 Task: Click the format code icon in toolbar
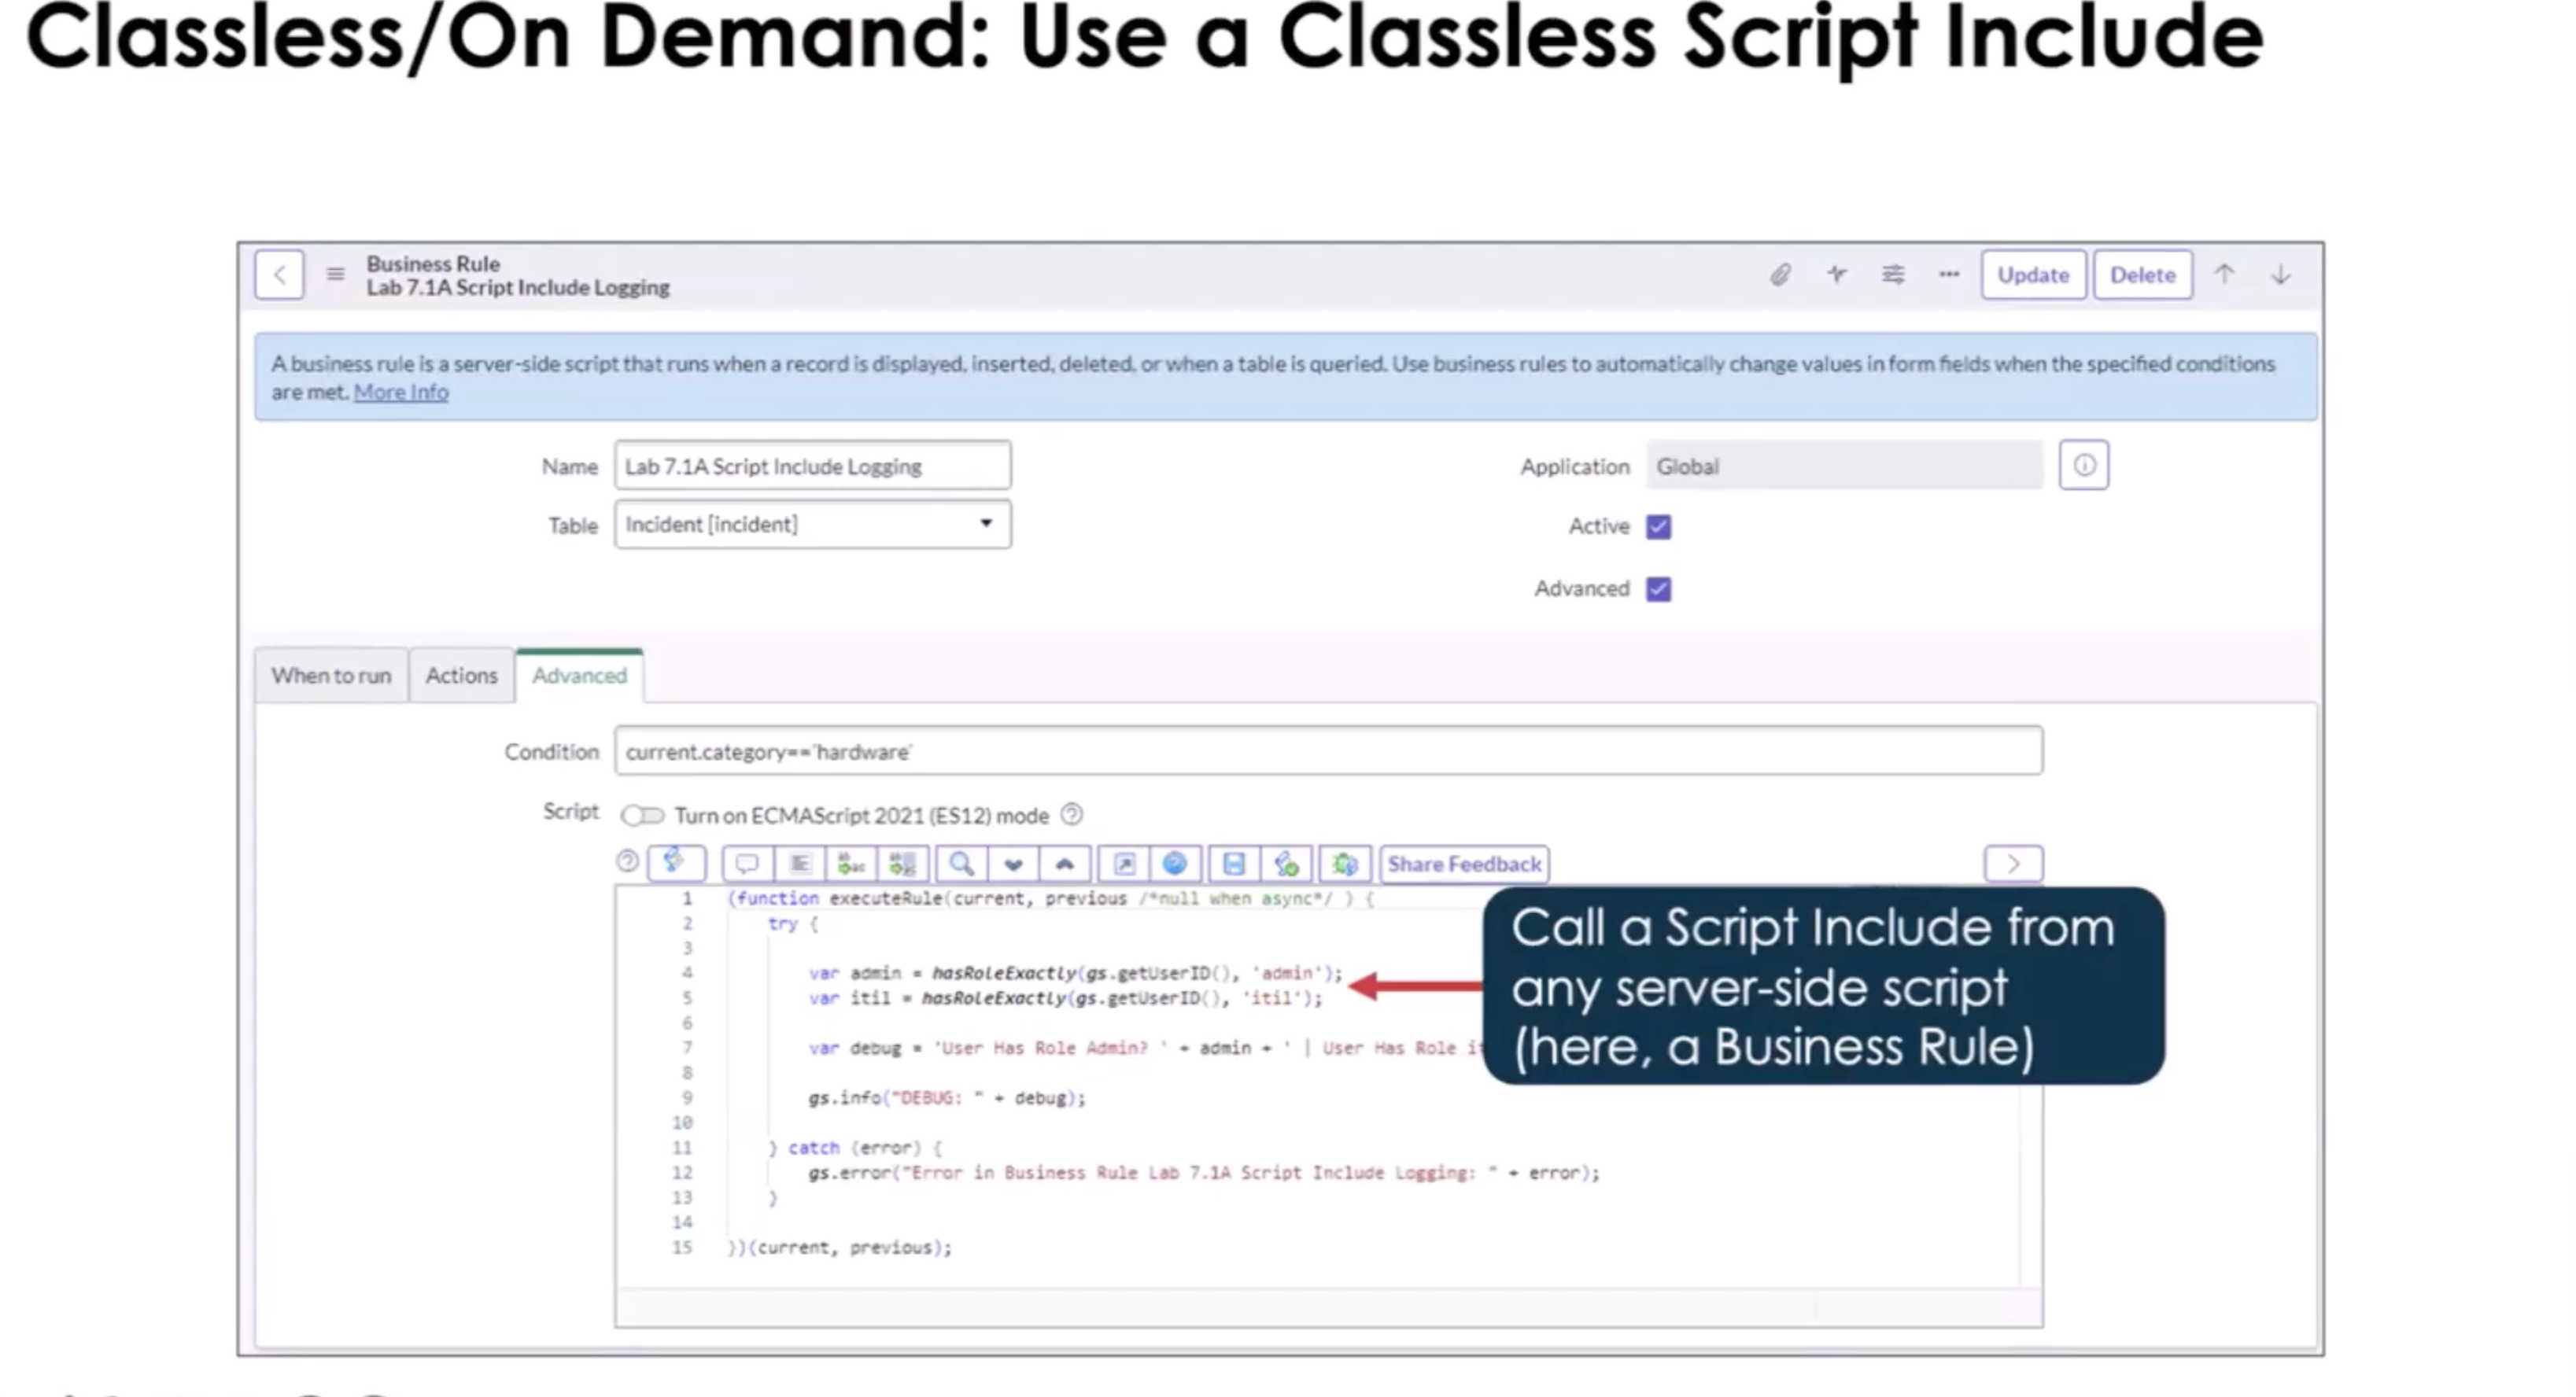(x=800, y=864)
